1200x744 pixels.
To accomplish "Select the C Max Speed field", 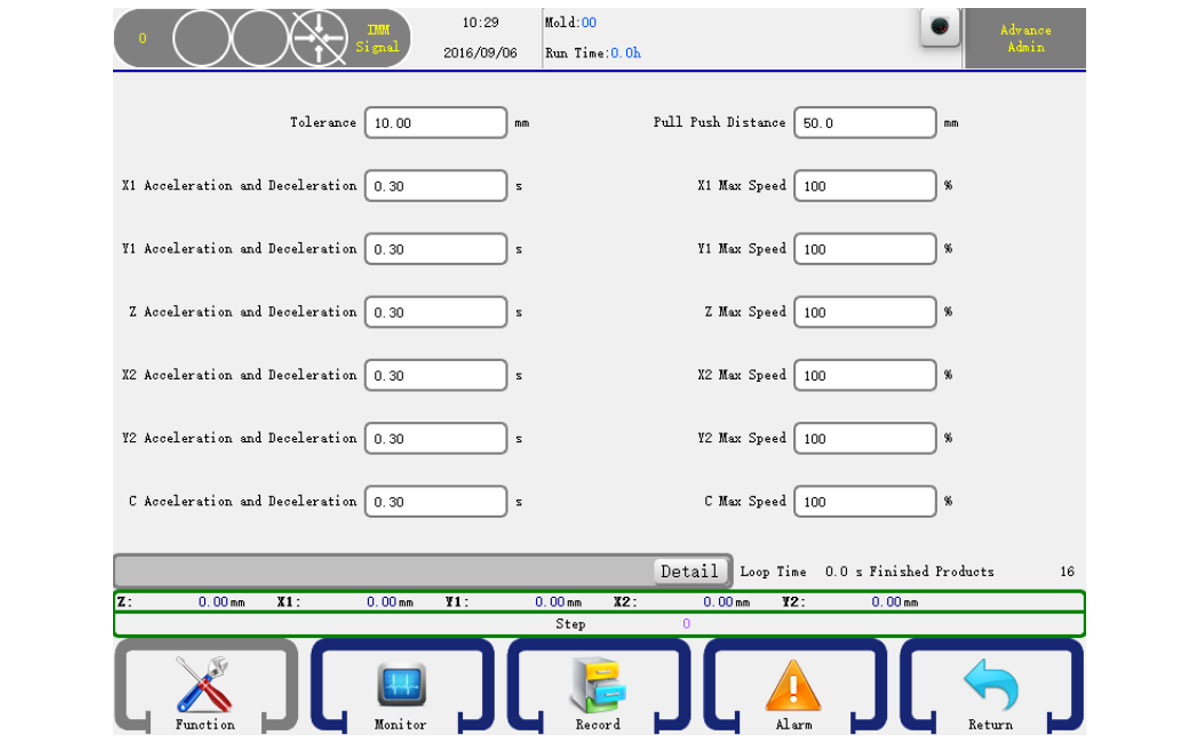I will click(x=865, y=501).
